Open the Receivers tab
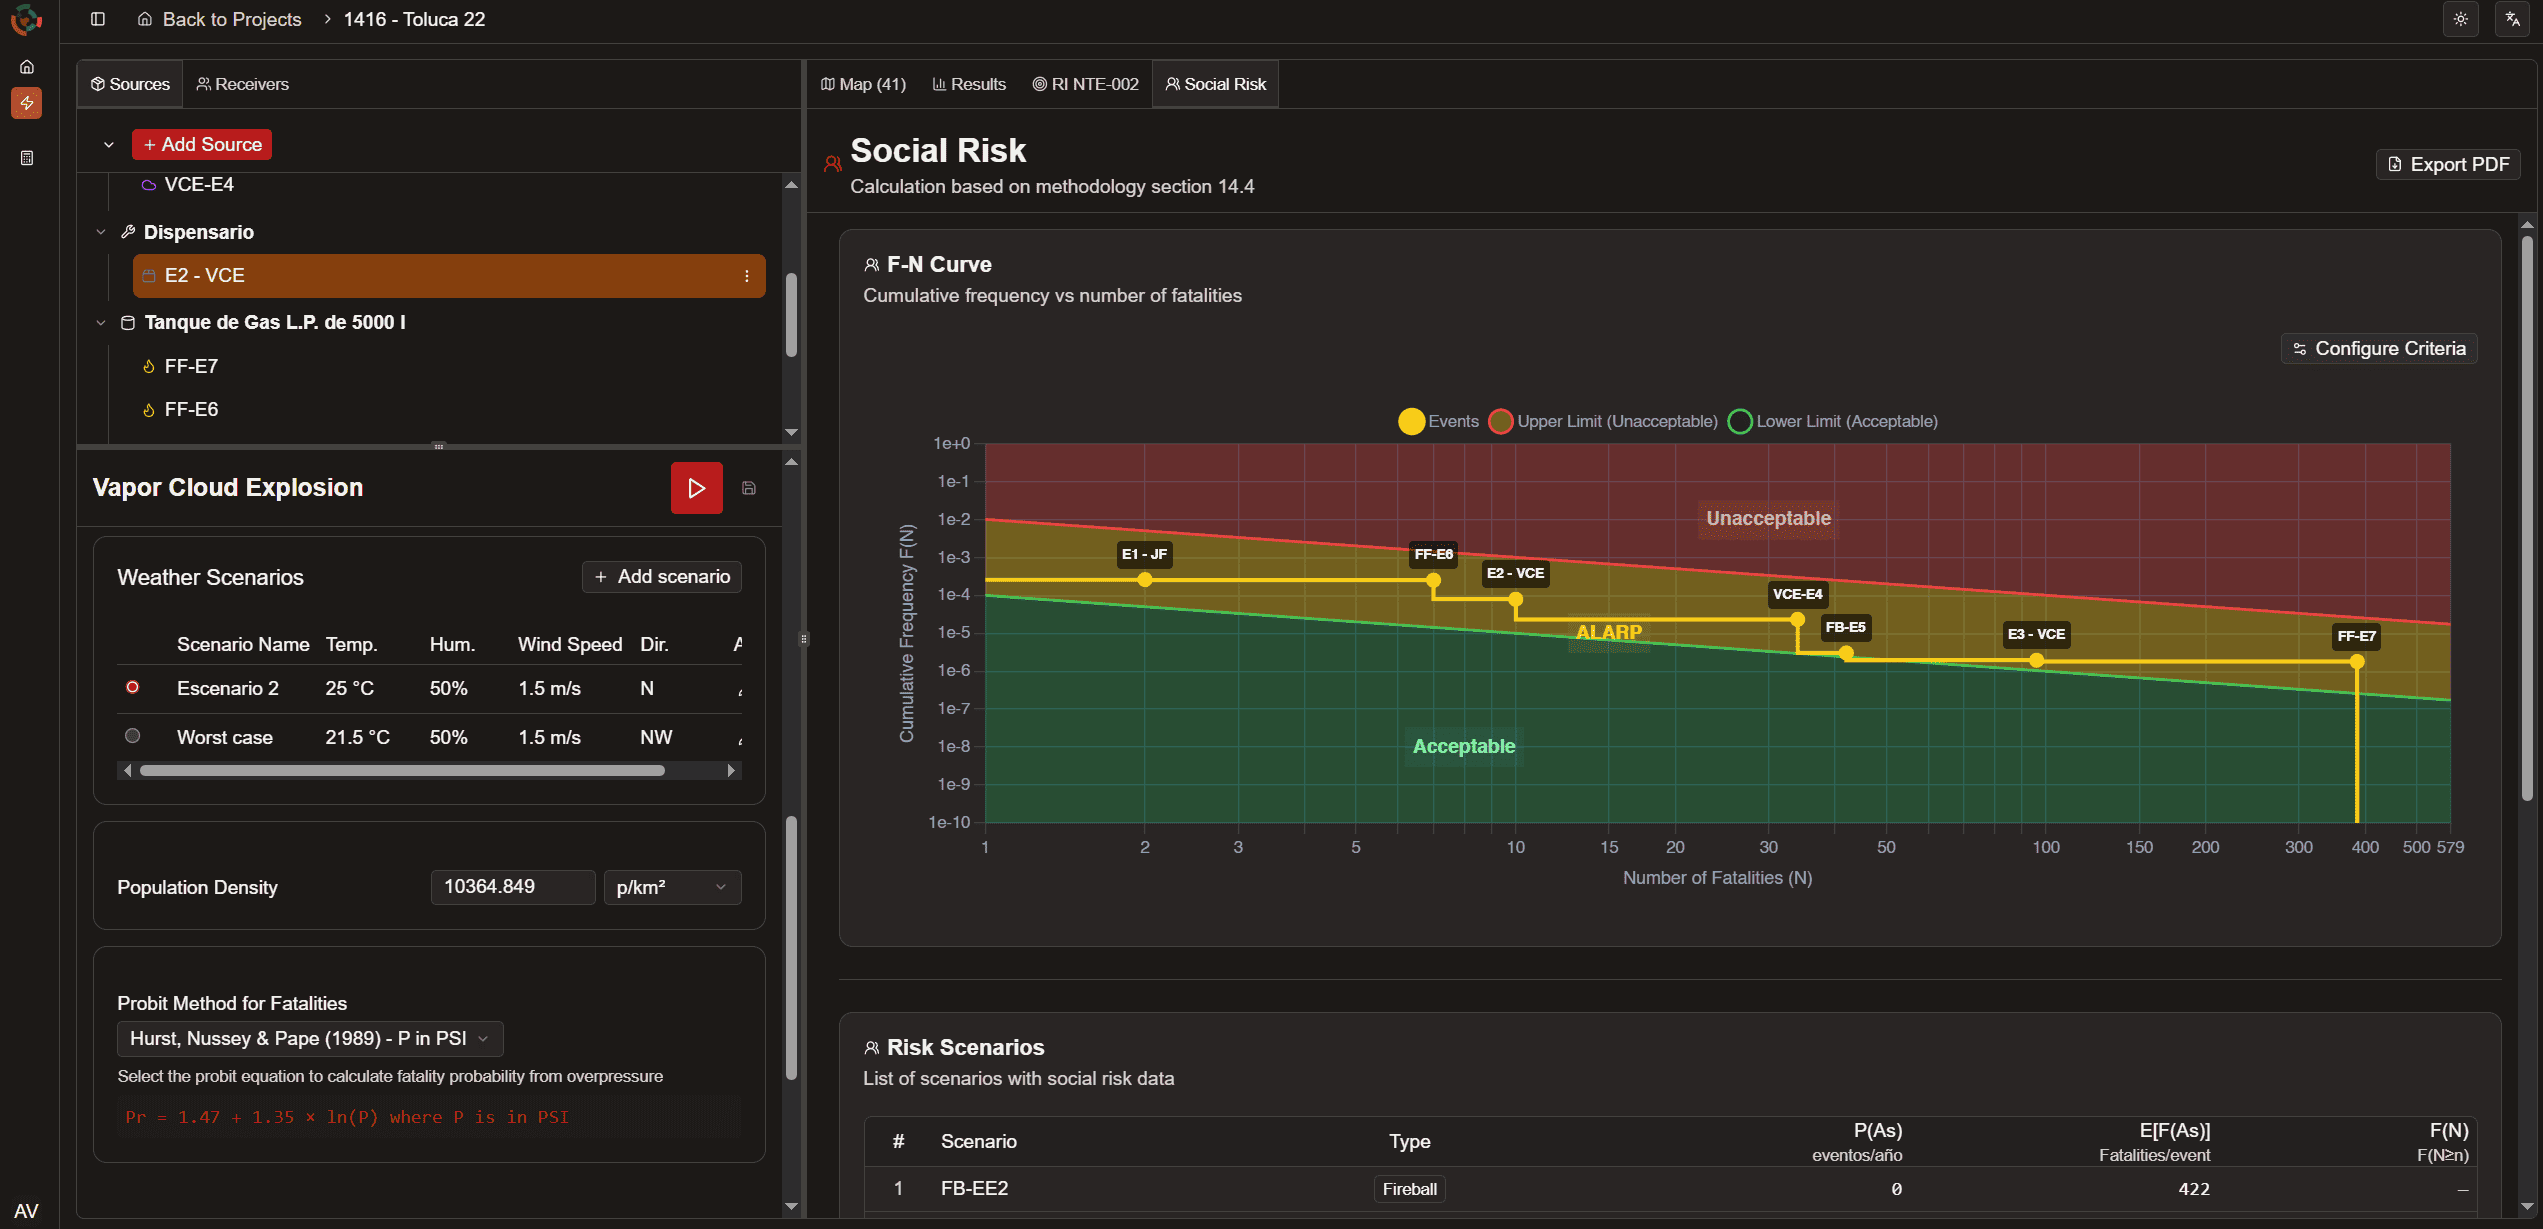2543x1229 pixels. click(242, 84)
